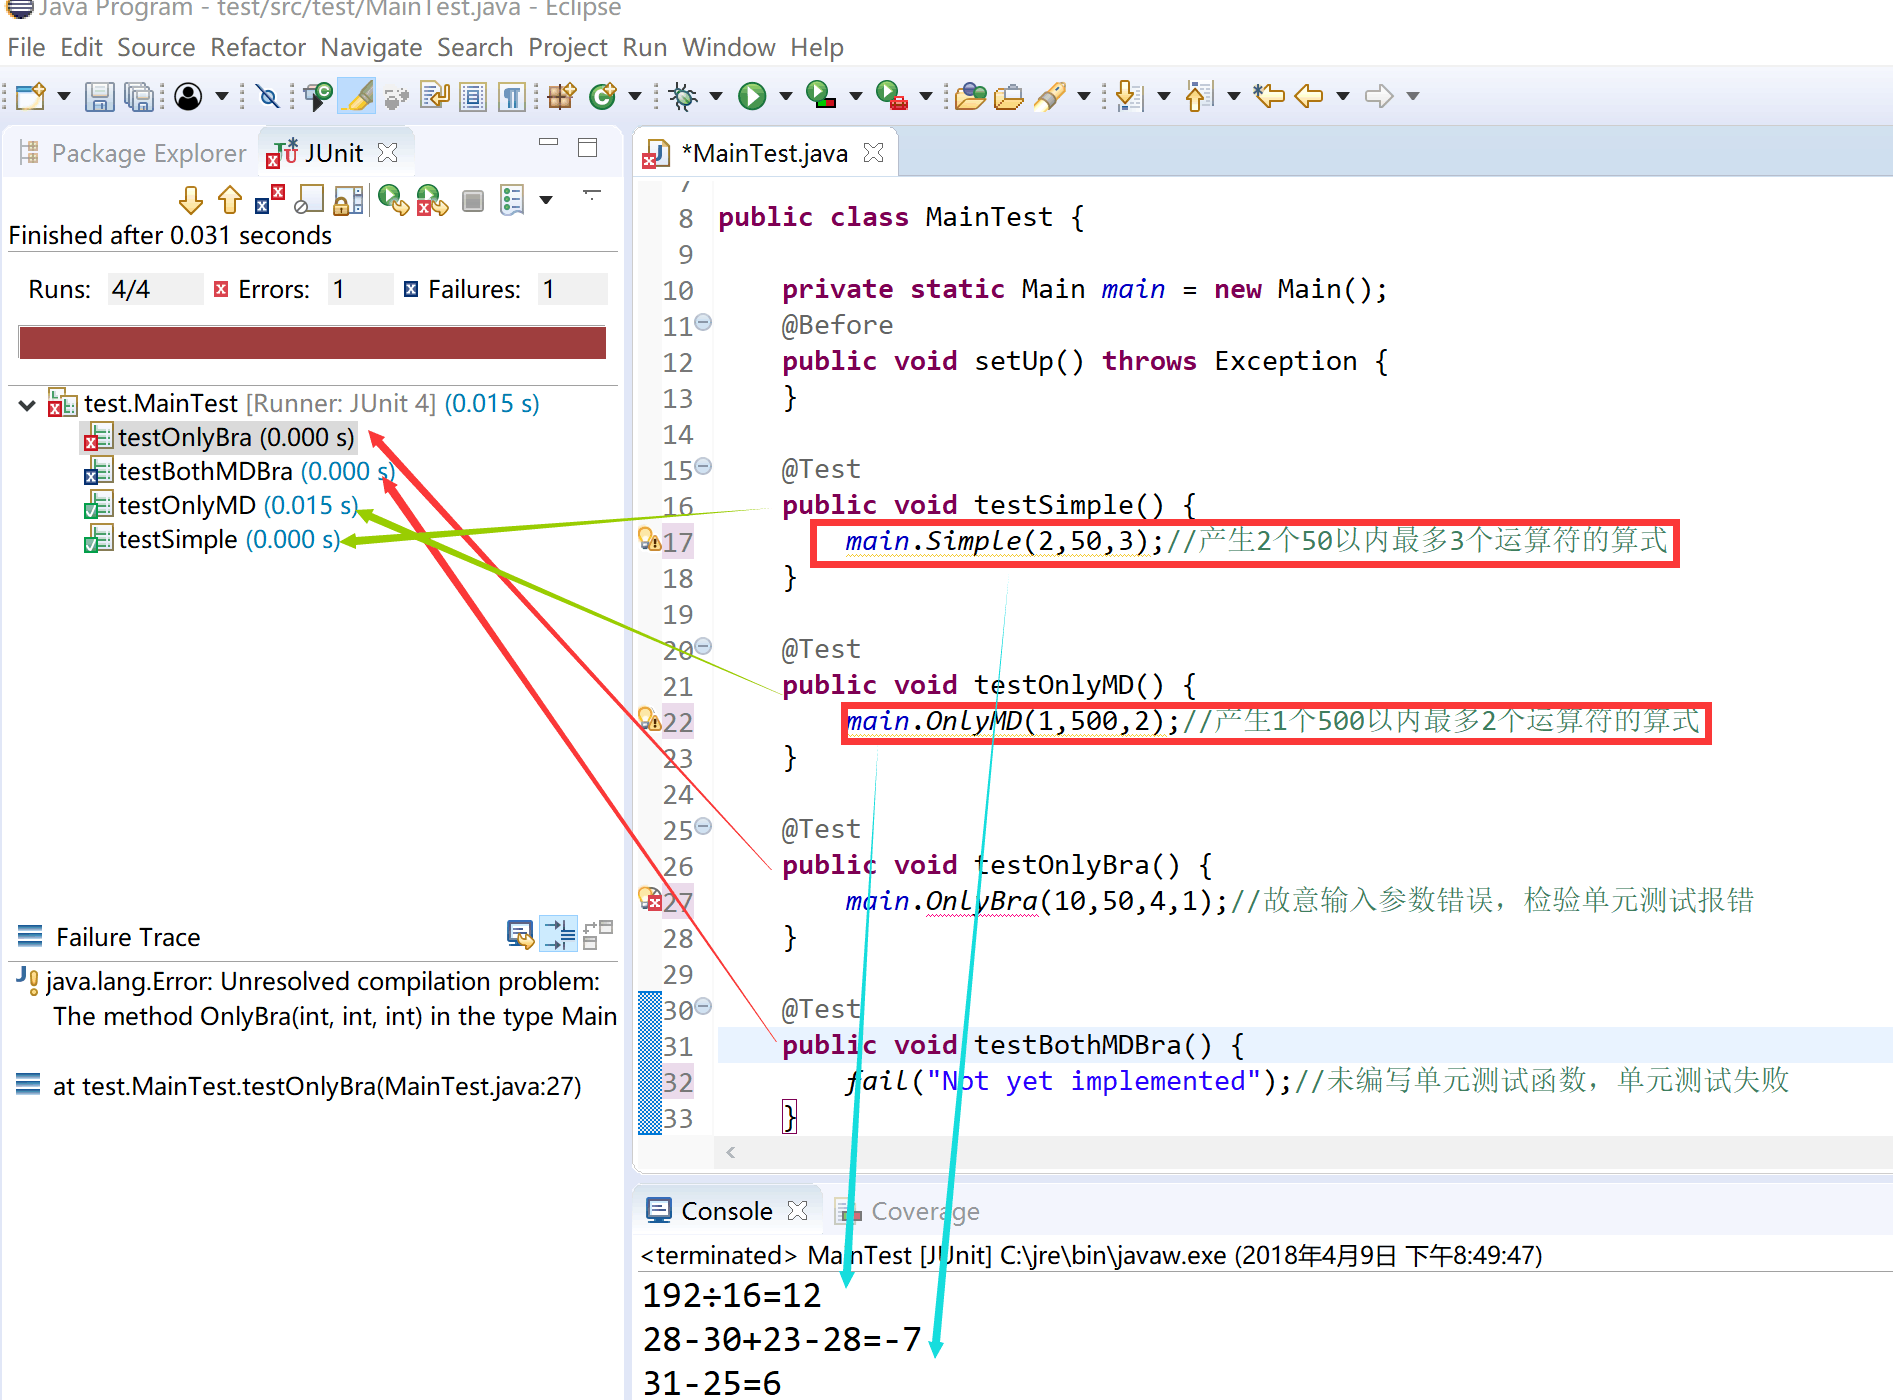Toggle the JUnit Scroll Lock button
Viewport: 1893px width, 1400px height.
[348, 201]
